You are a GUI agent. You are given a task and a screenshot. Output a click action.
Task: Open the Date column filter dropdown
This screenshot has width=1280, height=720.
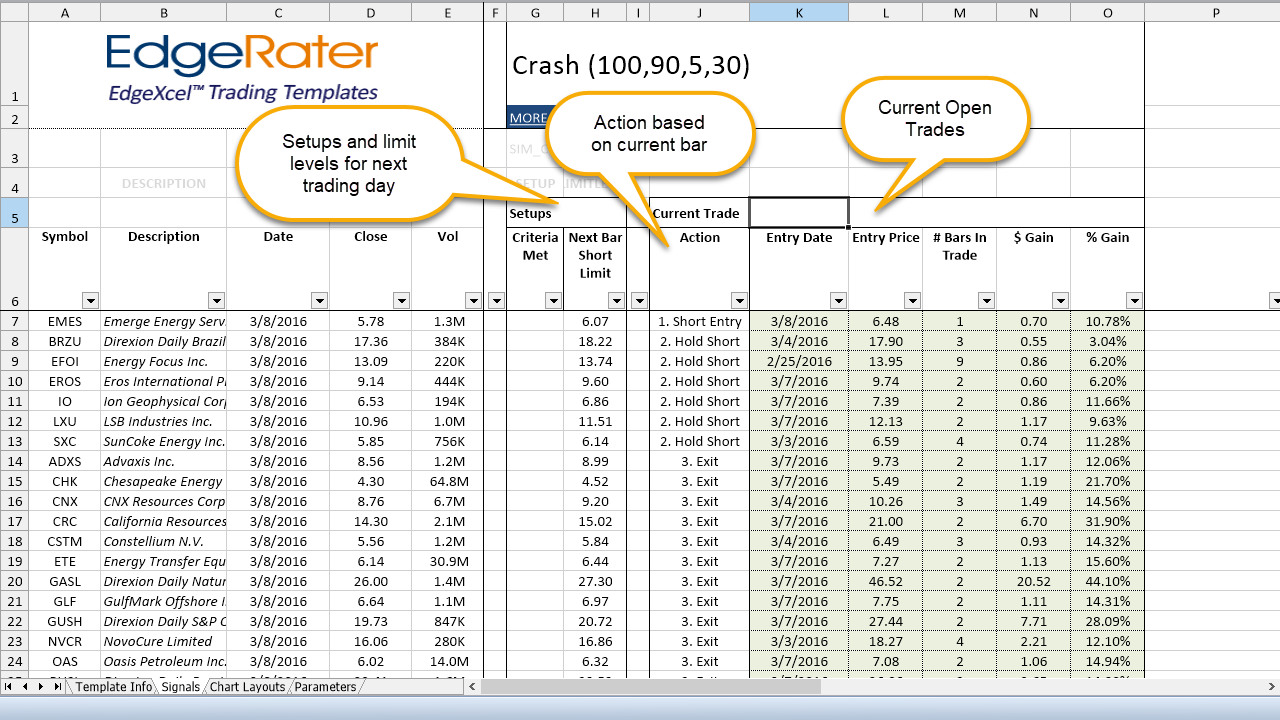319,300
